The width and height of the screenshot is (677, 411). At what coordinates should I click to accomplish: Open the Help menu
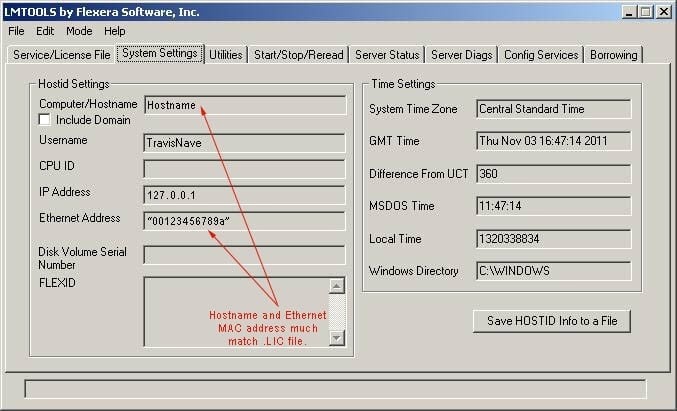point(114,31)
